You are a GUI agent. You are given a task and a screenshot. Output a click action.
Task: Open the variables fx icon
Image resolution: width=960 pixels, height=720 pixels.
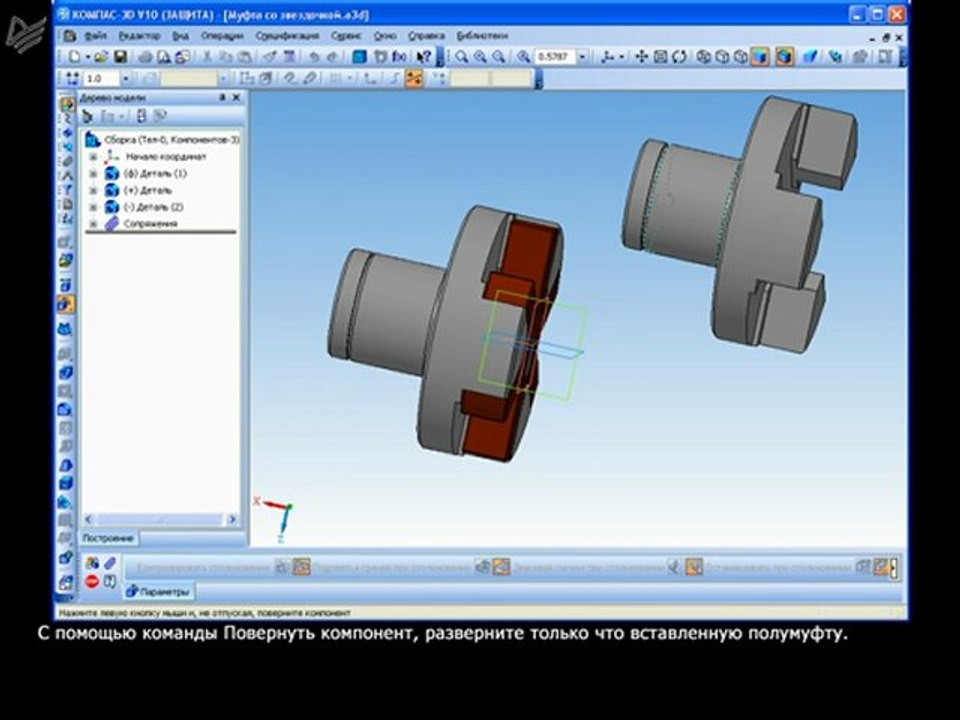[x=400, y=57]
